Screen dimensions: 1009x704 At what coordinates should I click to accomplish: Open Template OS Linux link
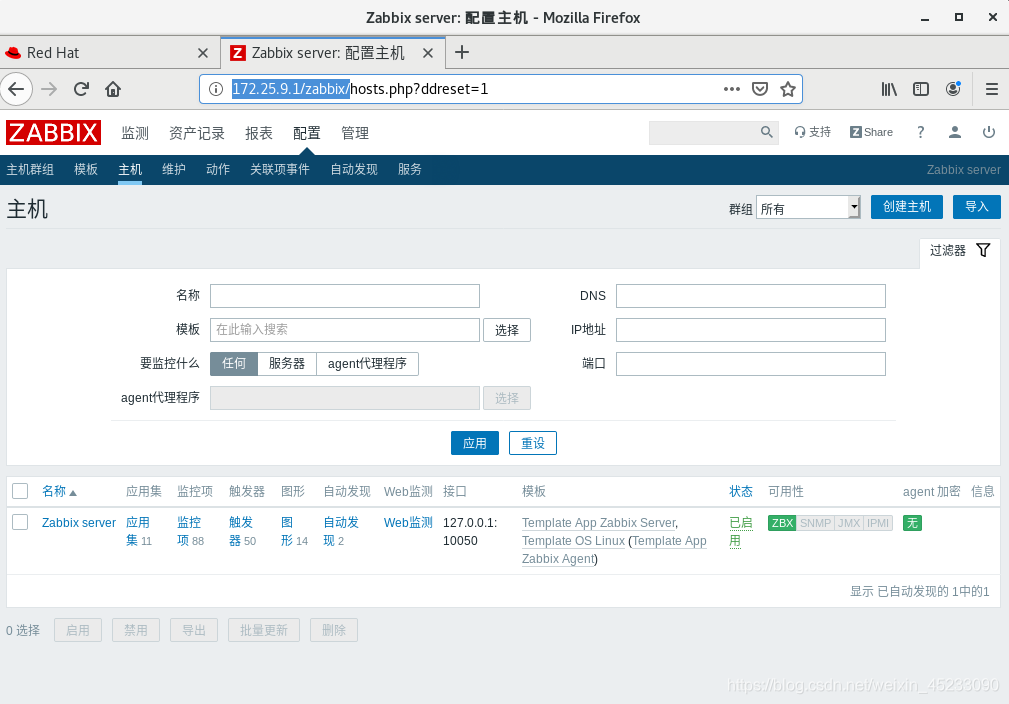(x=573, y=541)
